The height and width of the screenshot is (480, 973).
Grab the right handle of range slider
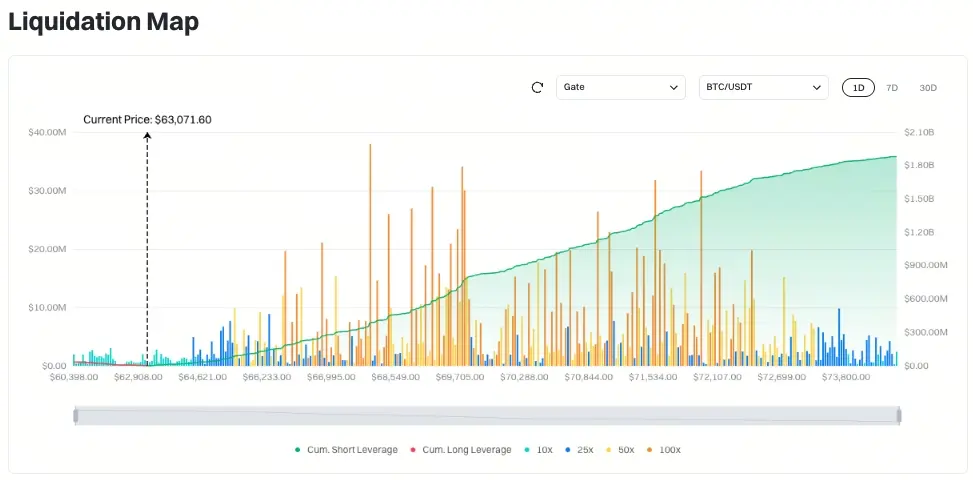coord(898,416)
